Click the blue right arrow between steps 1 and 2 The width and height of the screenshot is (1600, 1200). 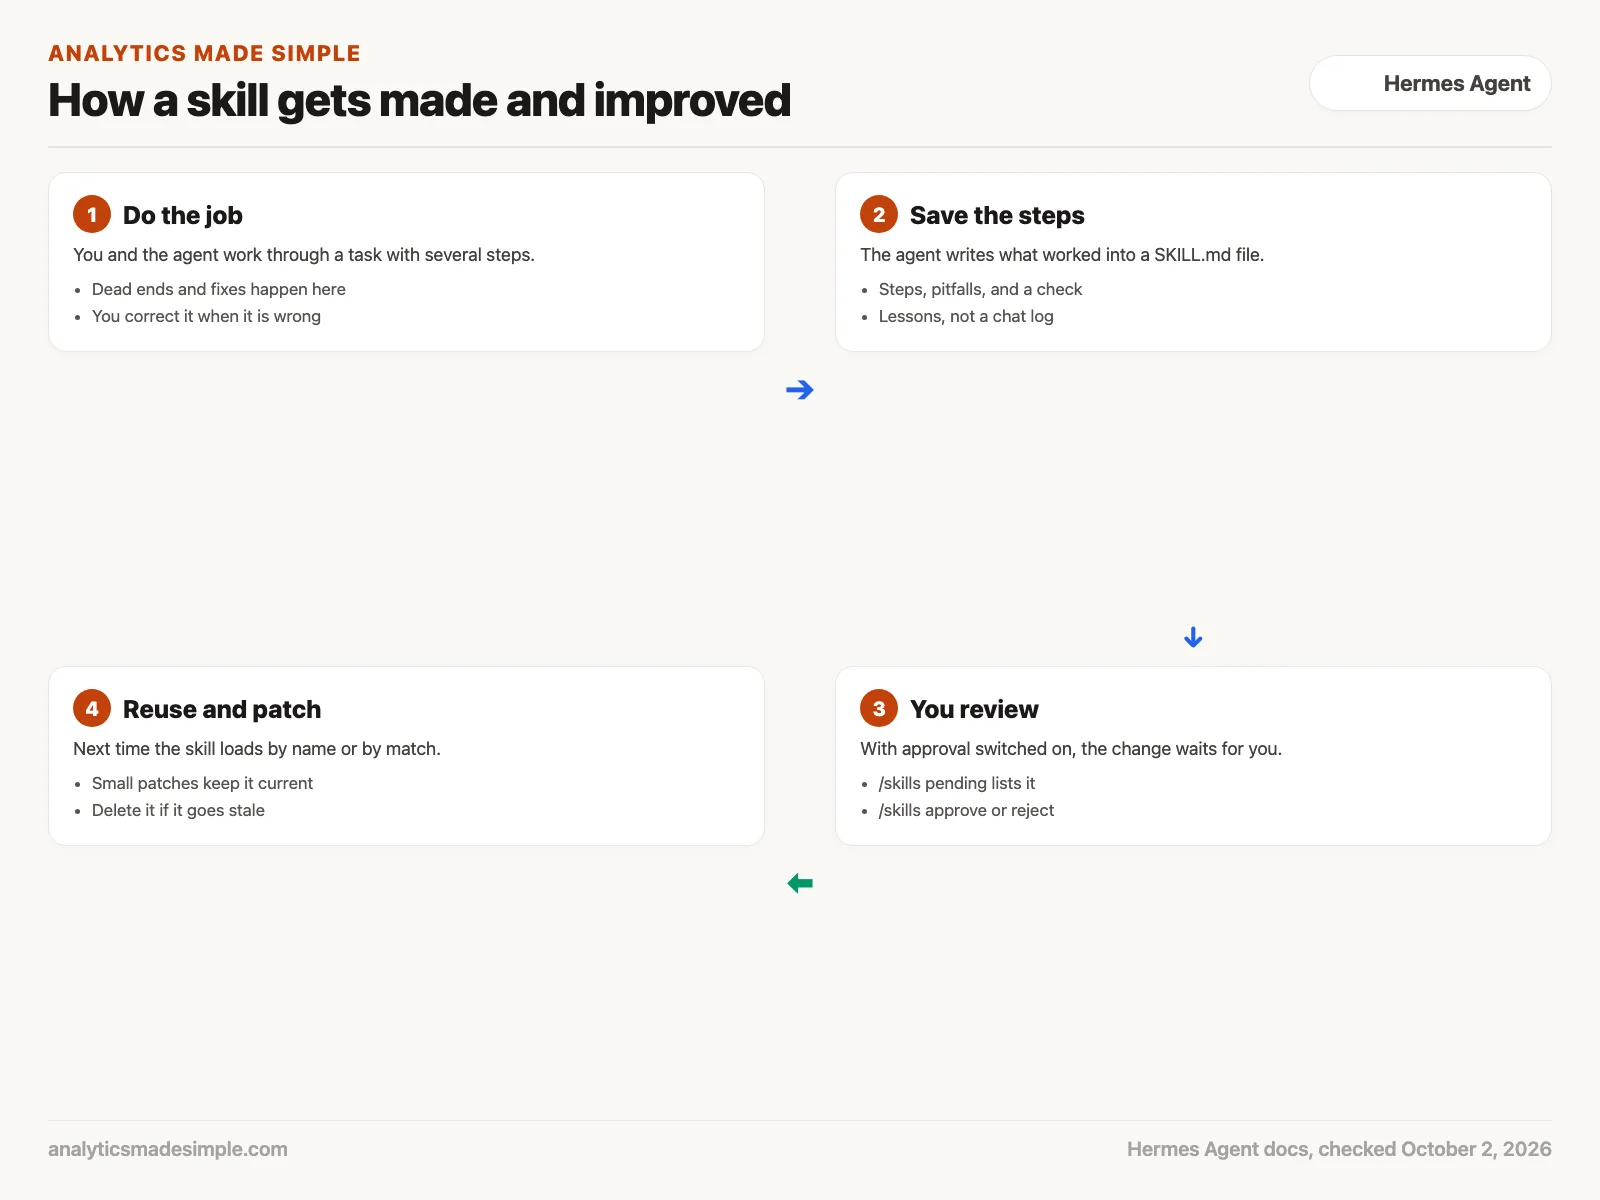[800, 390]
